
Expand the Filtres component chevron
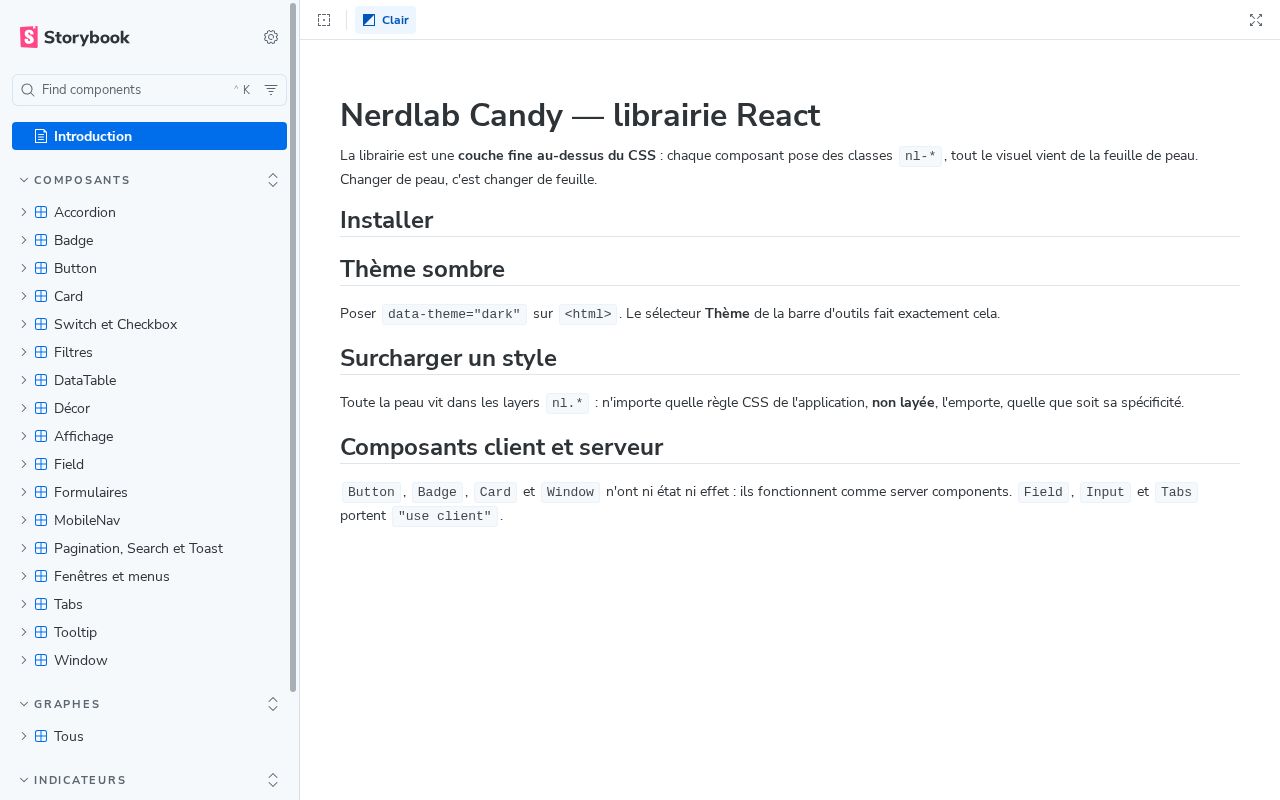pos(24,352)
